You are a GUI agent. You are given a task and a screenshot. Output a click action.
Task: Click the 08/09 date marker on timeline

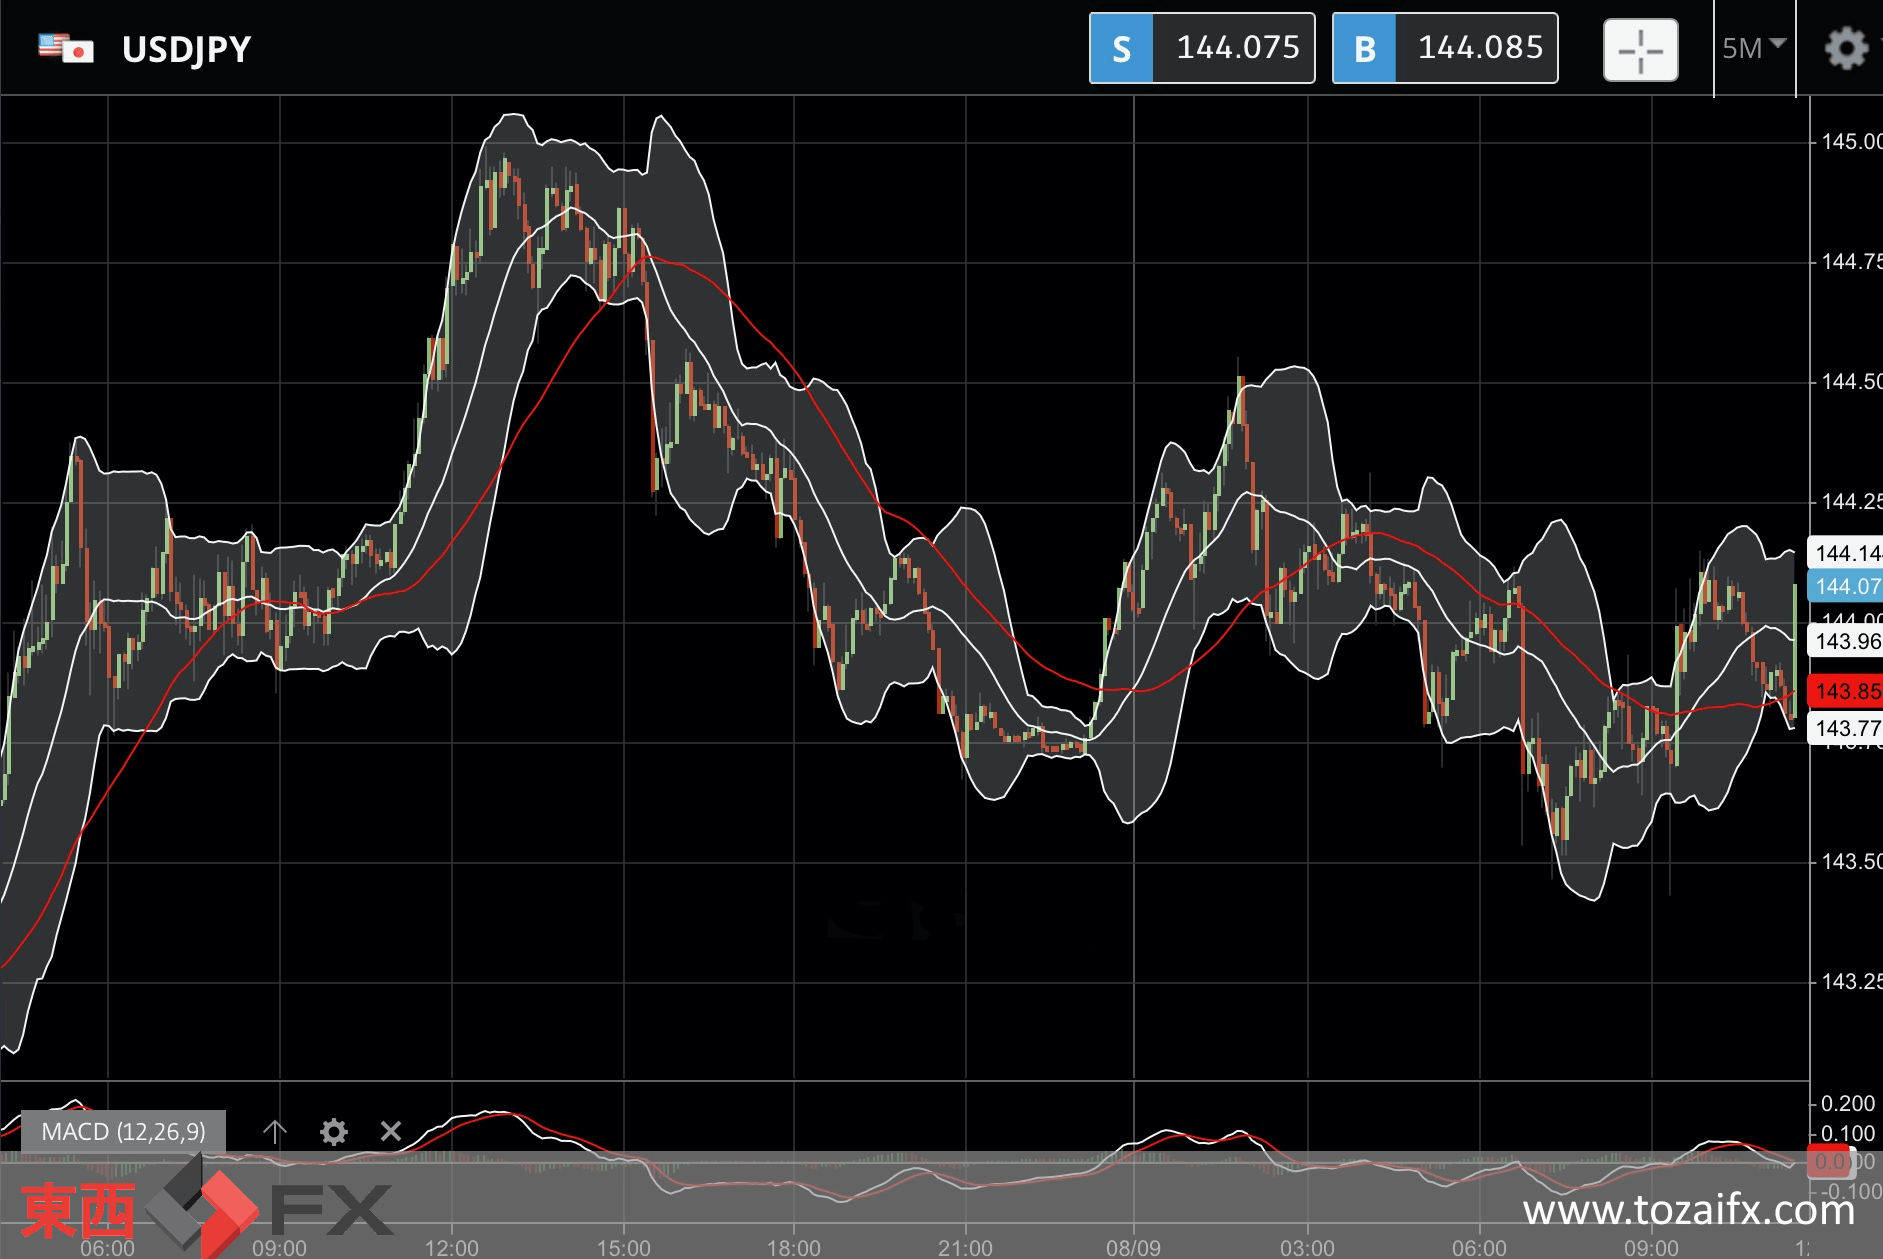tap(1133, 1247)
